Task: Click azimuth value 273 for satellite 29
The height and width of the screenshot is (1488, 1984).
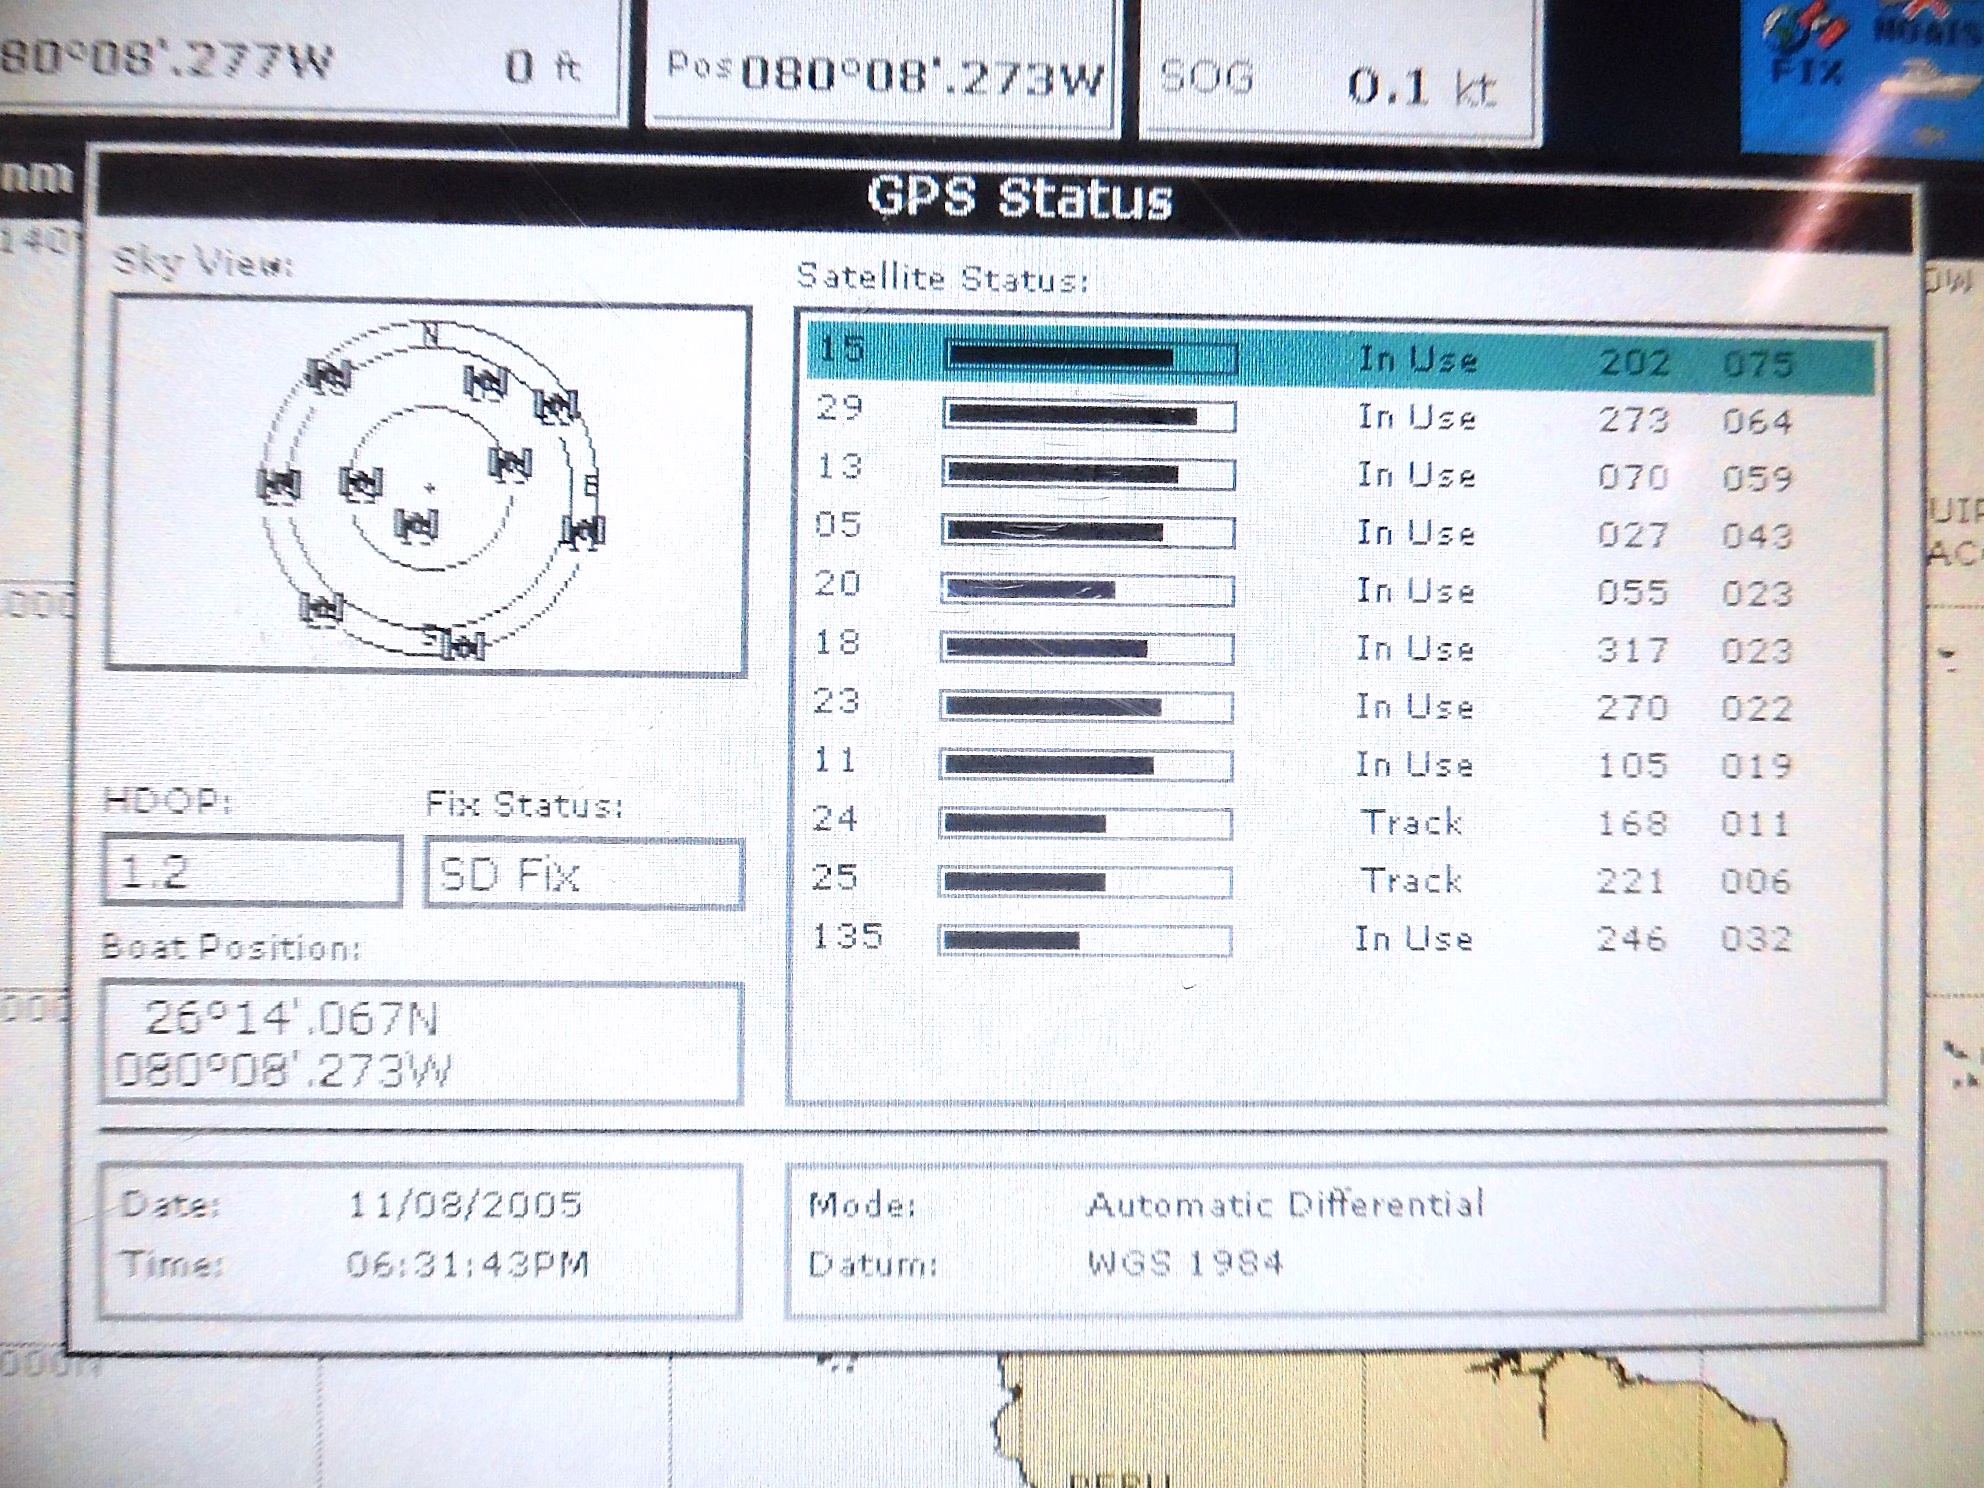Action: click(x=1634, y=418)
